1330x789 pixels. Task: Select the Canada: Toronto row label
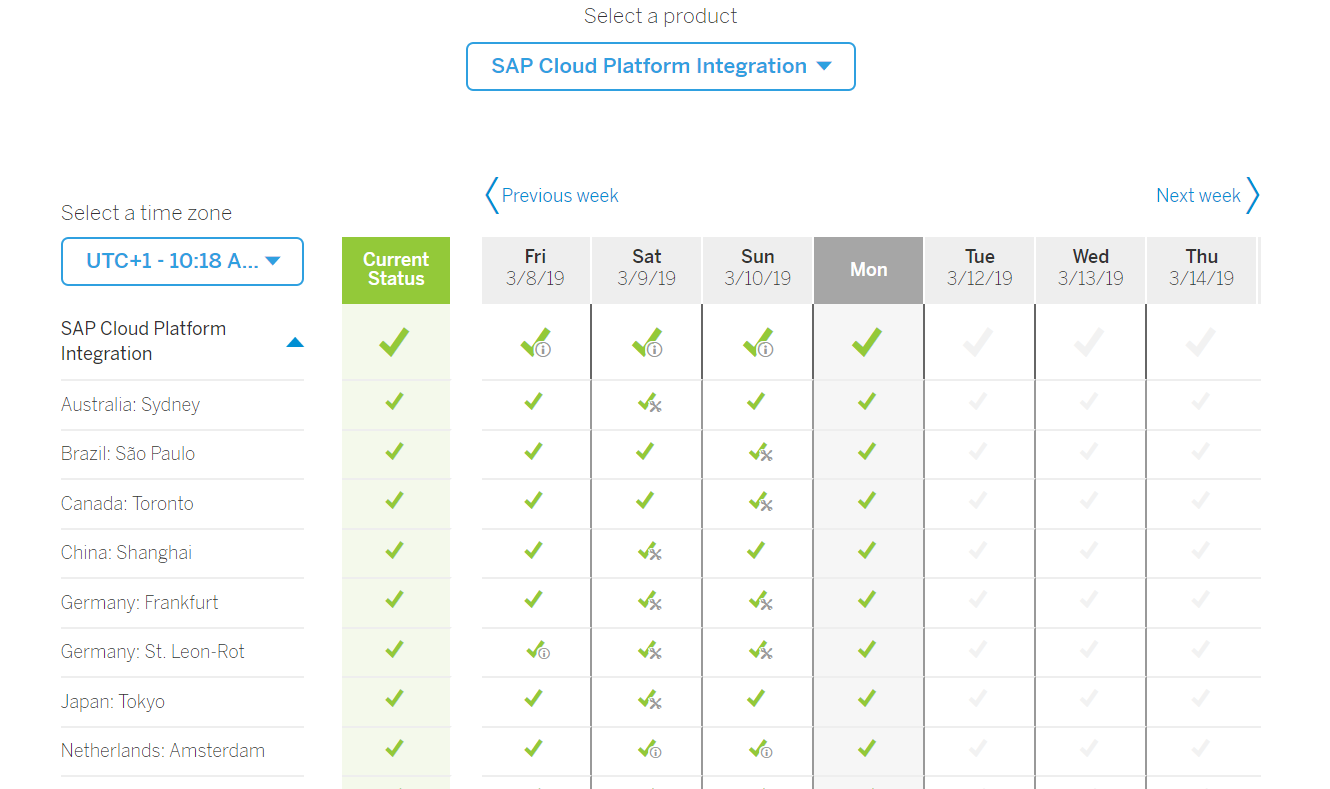pos(127,504)
